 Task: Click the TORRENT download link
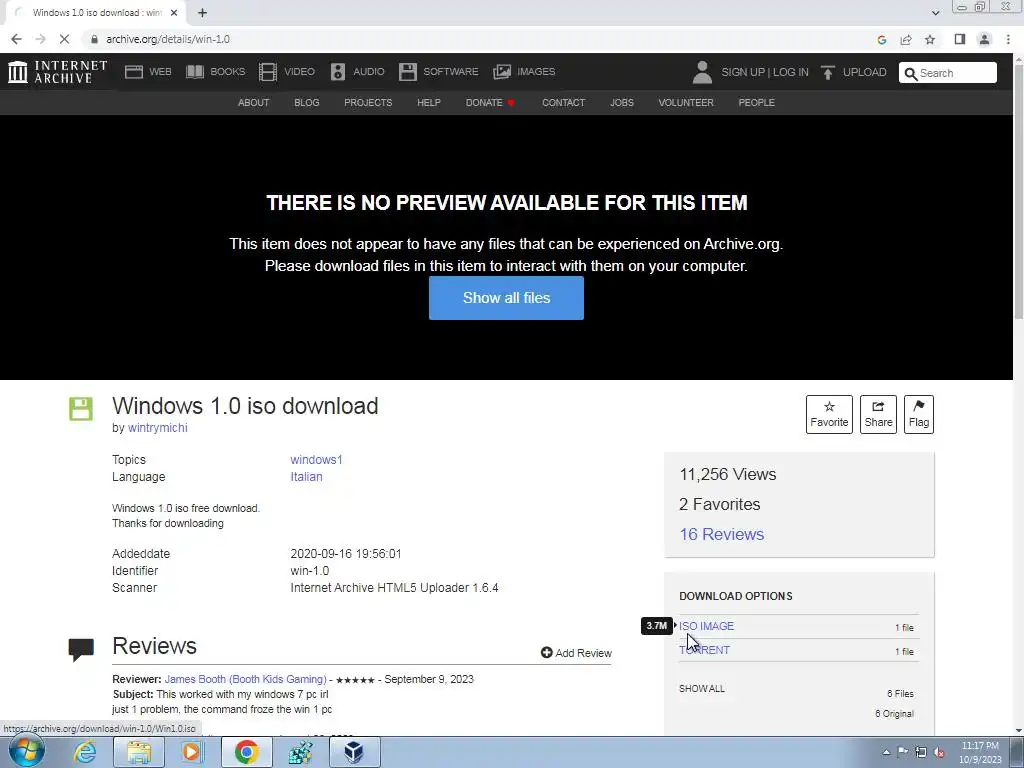coord(704,650)
